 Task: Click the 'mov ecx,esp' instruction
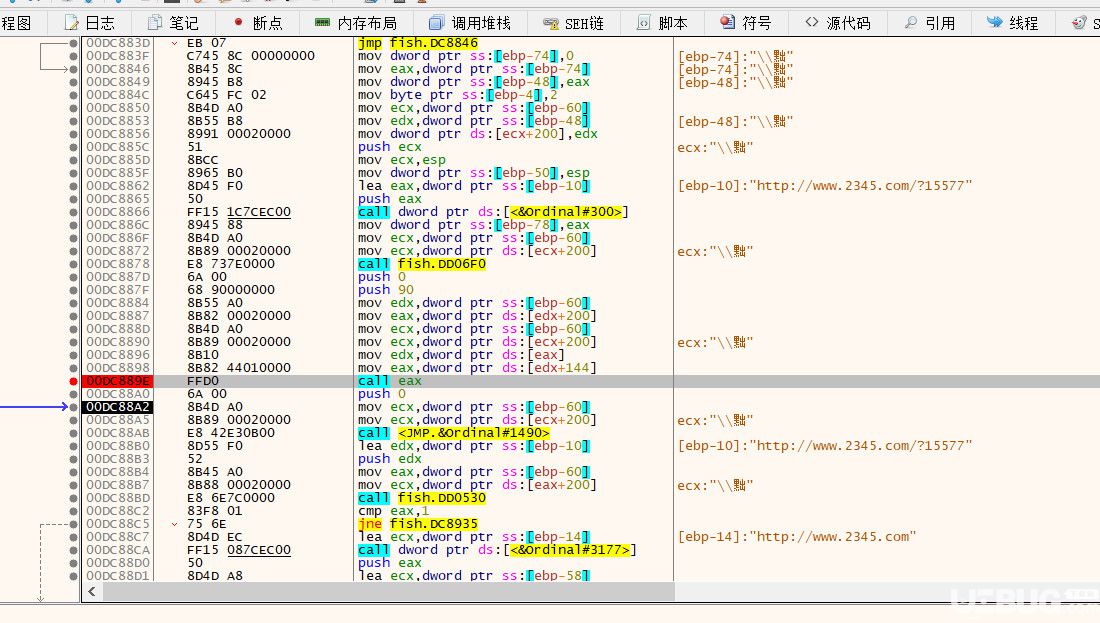402,160
